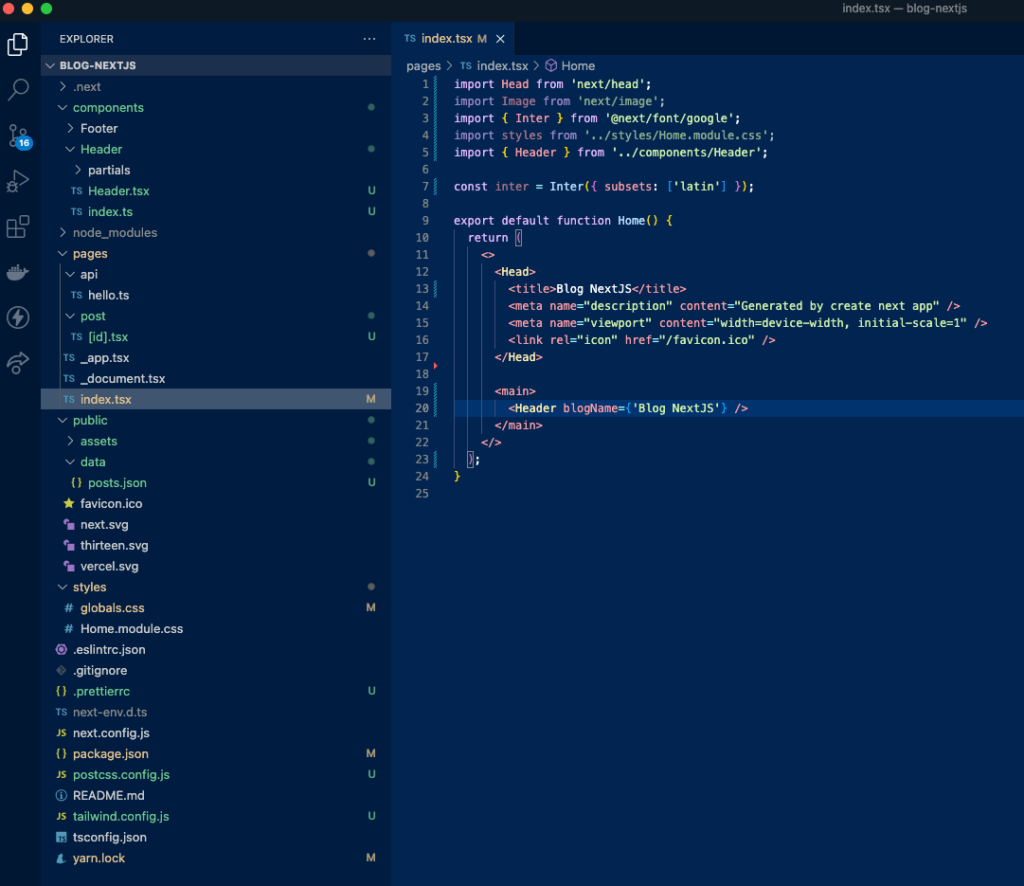Collapse the components folder
This screenshot has height=886, width=1024.
coord(107,108)
